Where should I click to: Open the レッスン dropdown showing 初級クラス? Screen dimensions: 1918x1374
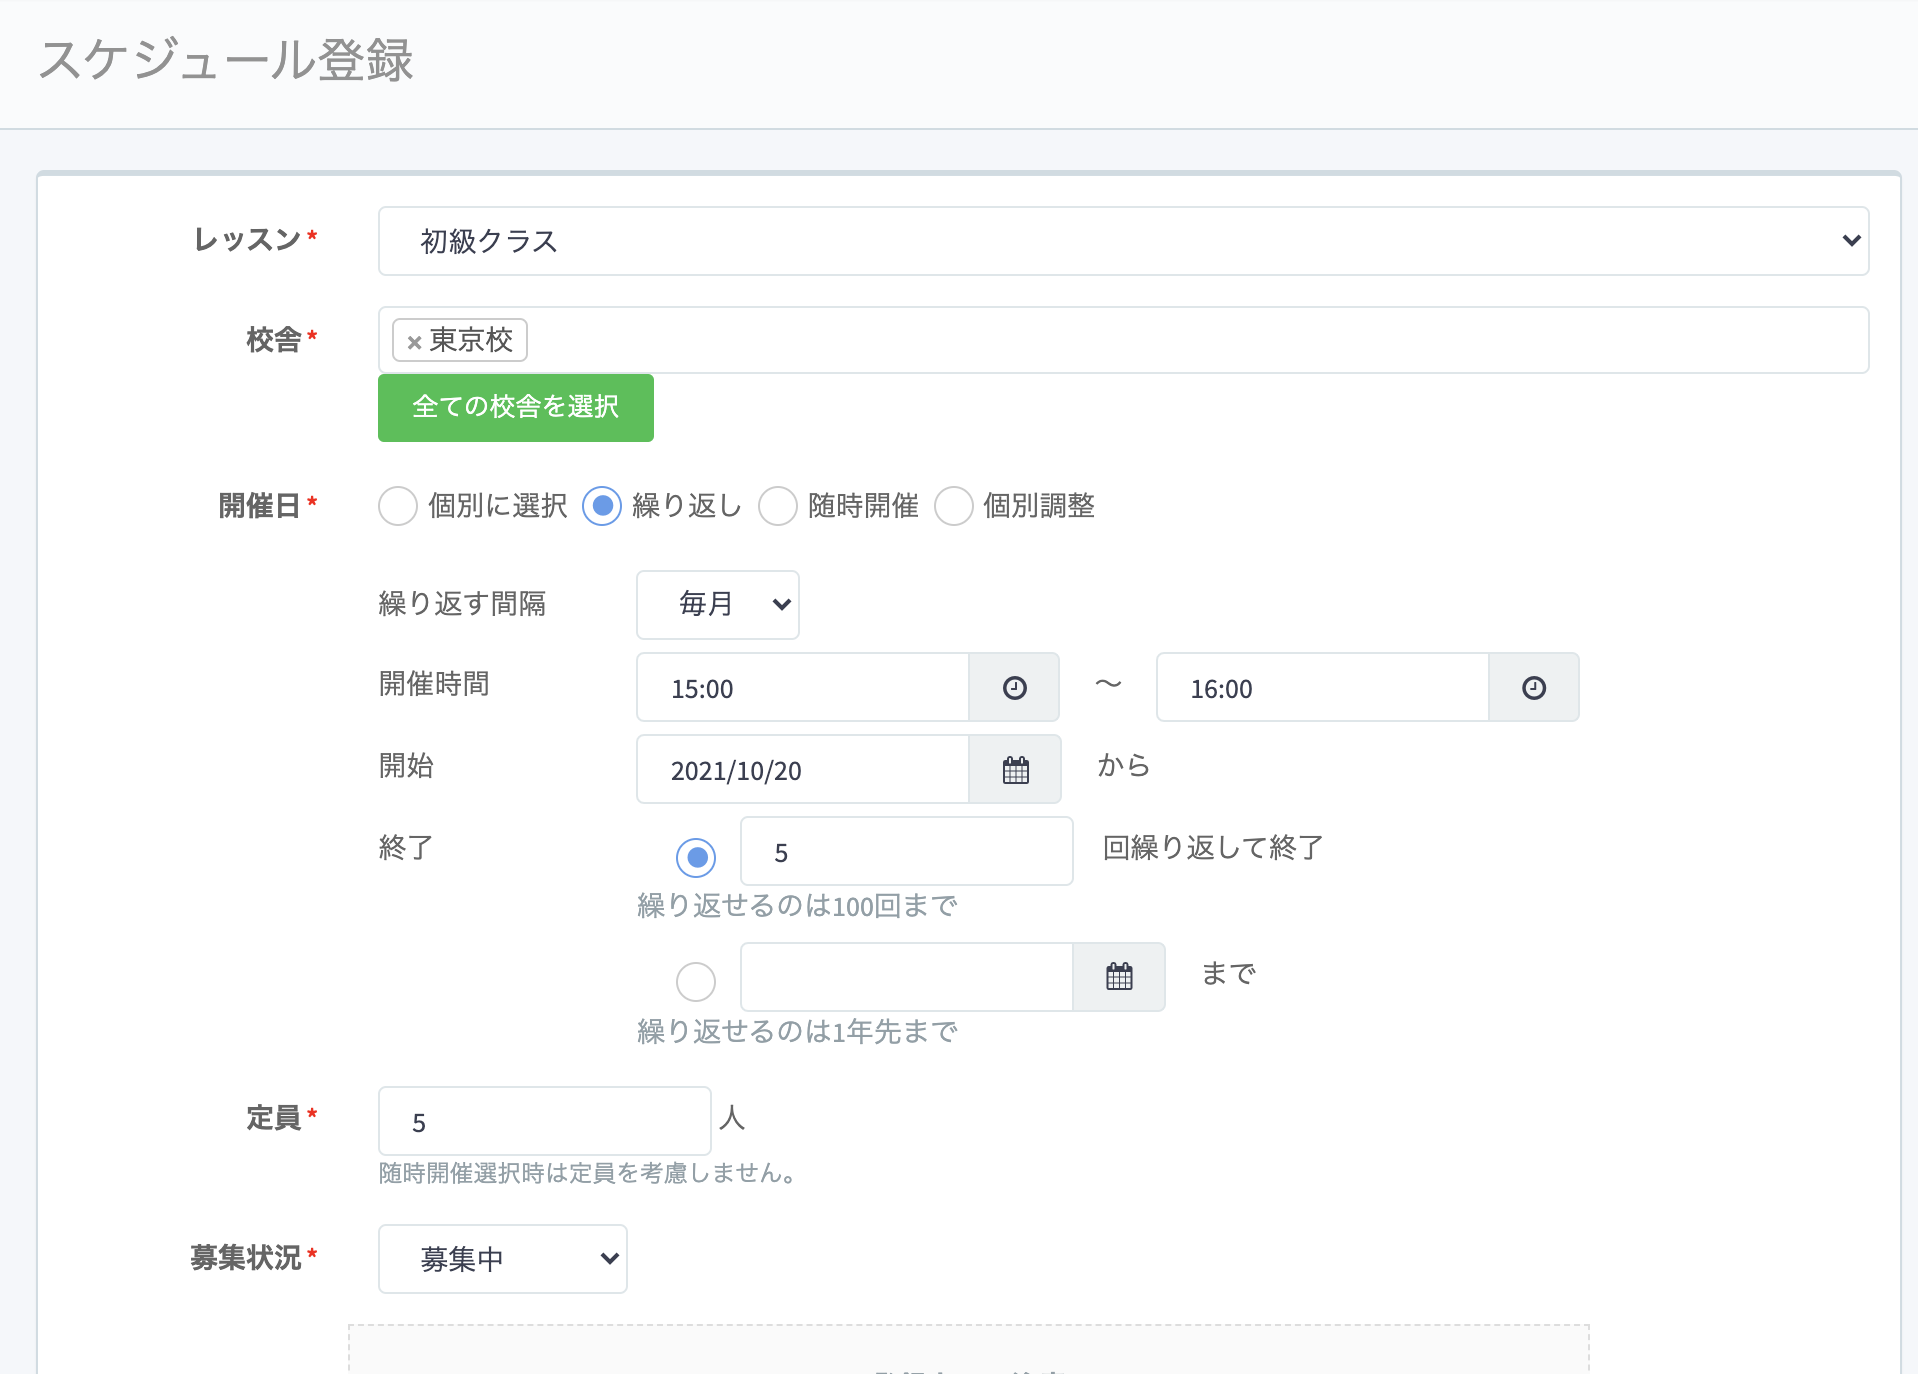1123,241
